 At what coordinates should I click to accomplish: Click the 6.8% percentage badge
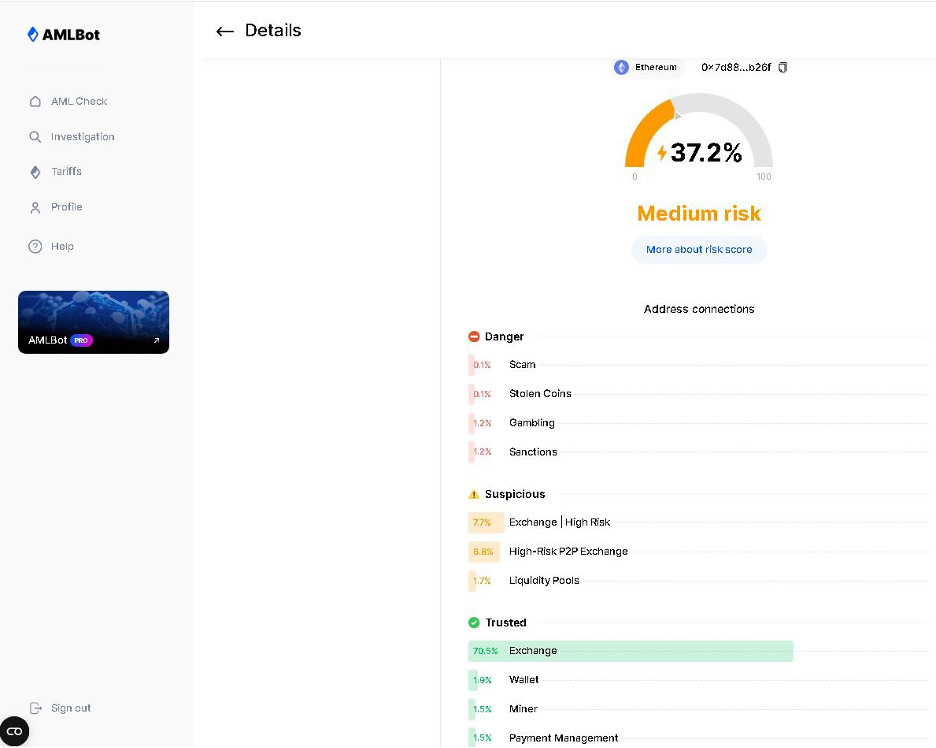483,552
